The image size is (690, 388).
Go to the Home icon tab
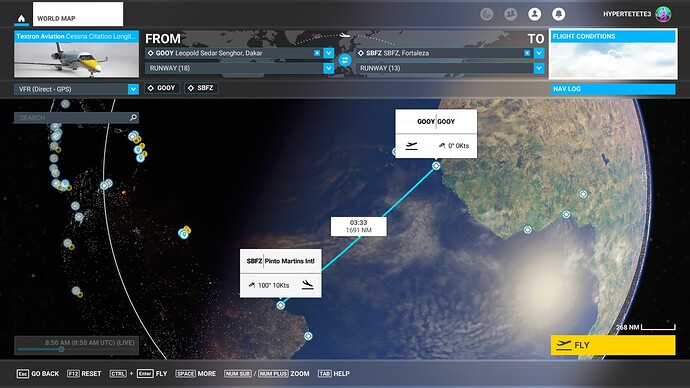click(x=21, y=18)
